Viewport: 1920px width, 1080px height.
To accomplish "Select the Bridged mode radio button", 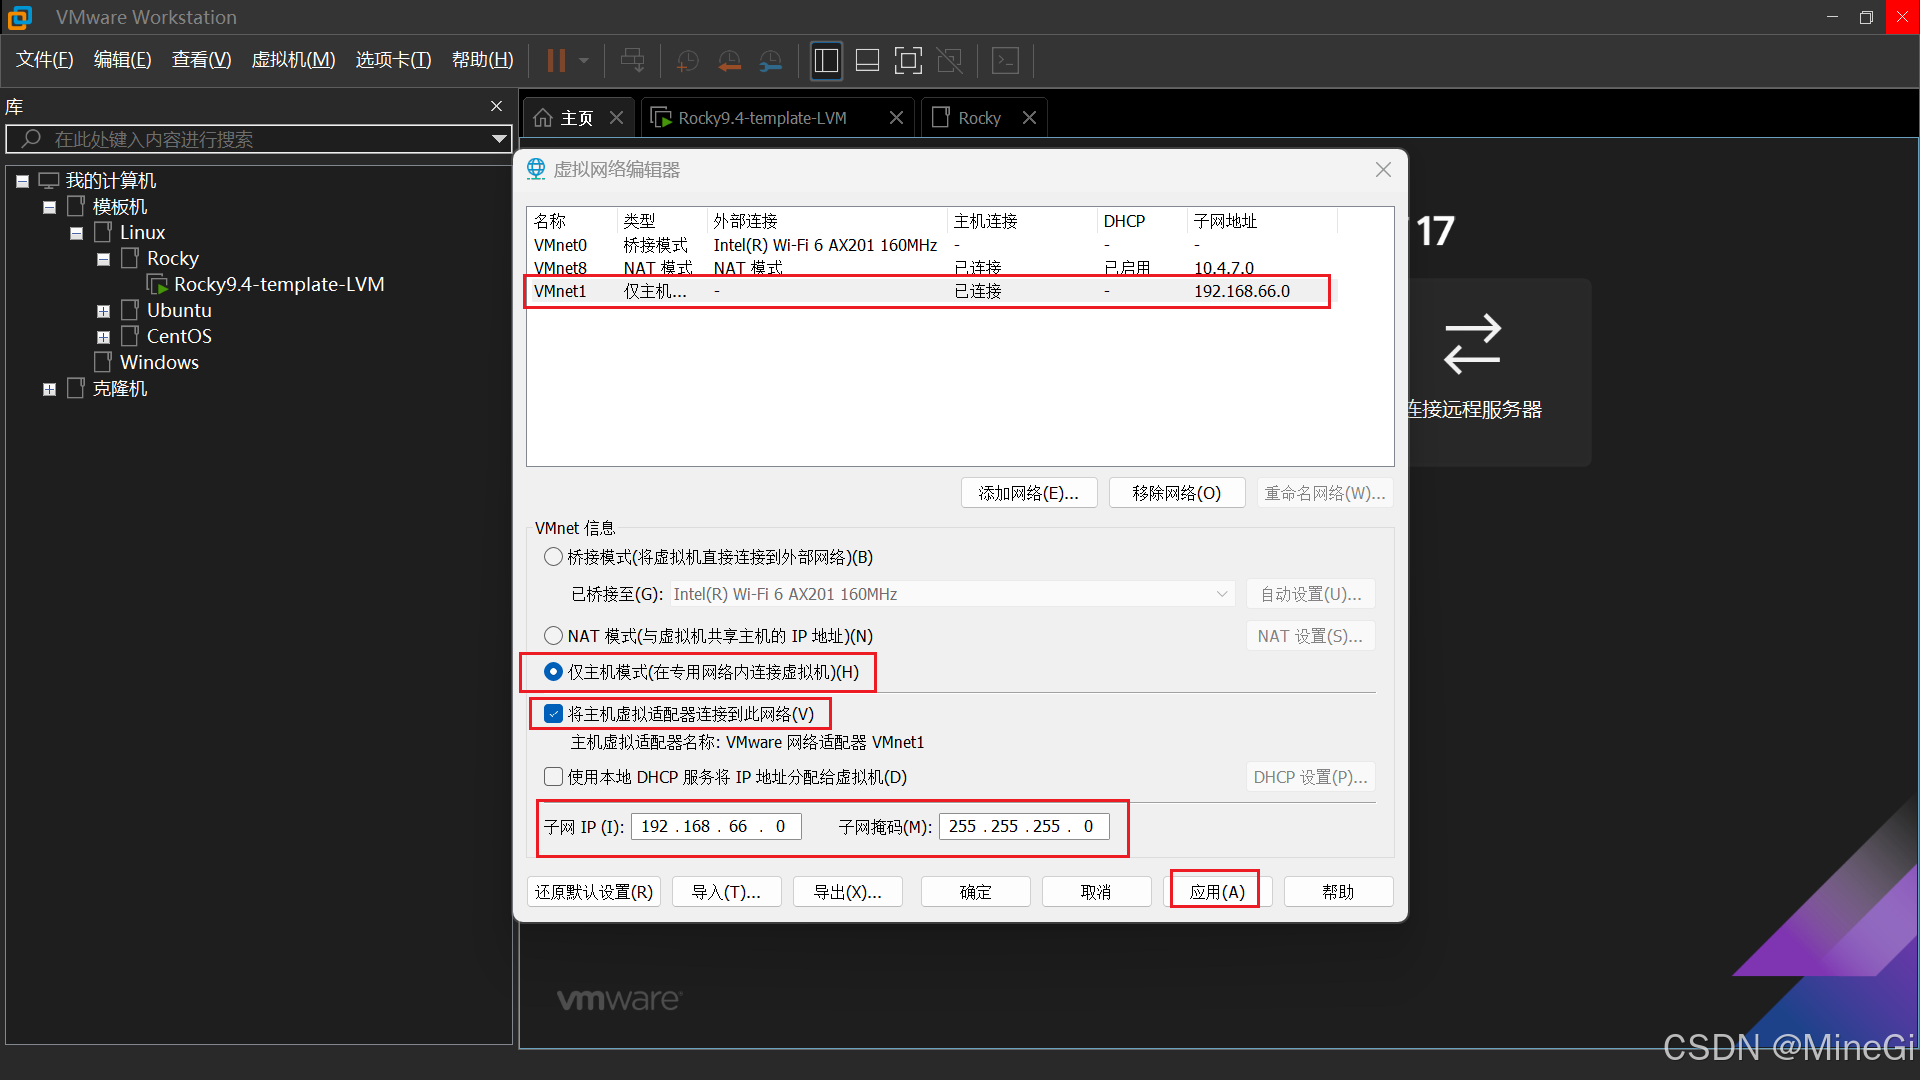I will pos(553,557).
